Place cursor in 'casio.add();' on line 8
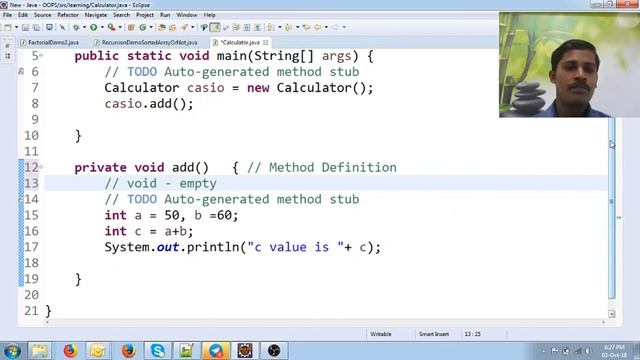This screenshot has height=360, width=640. click(149, 104)
